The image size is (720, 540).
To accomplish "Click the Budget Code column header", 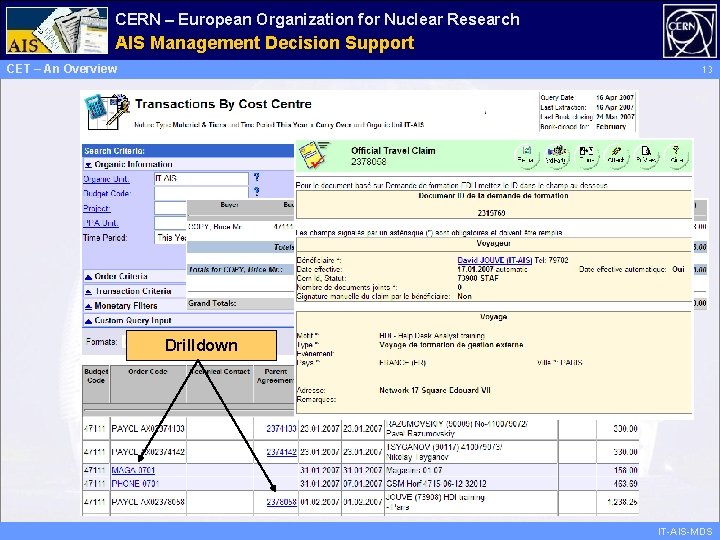I will 96,384.
